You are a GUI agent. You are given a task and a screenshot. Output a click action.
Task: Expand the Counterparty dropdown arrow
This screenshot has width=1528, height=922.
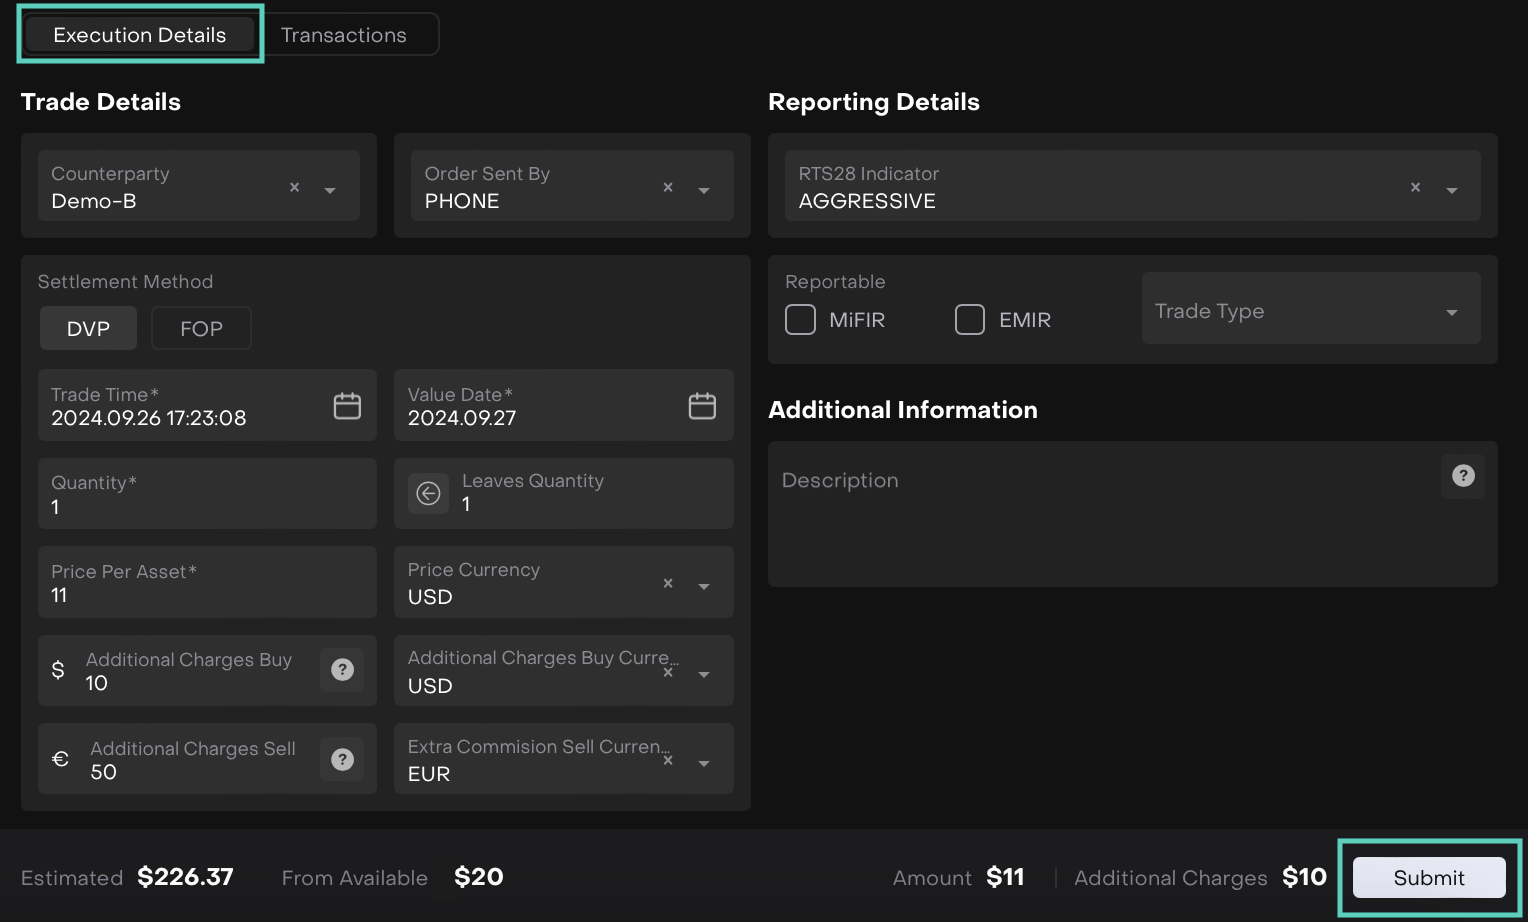pyautogui.click(x=330, y=190)
